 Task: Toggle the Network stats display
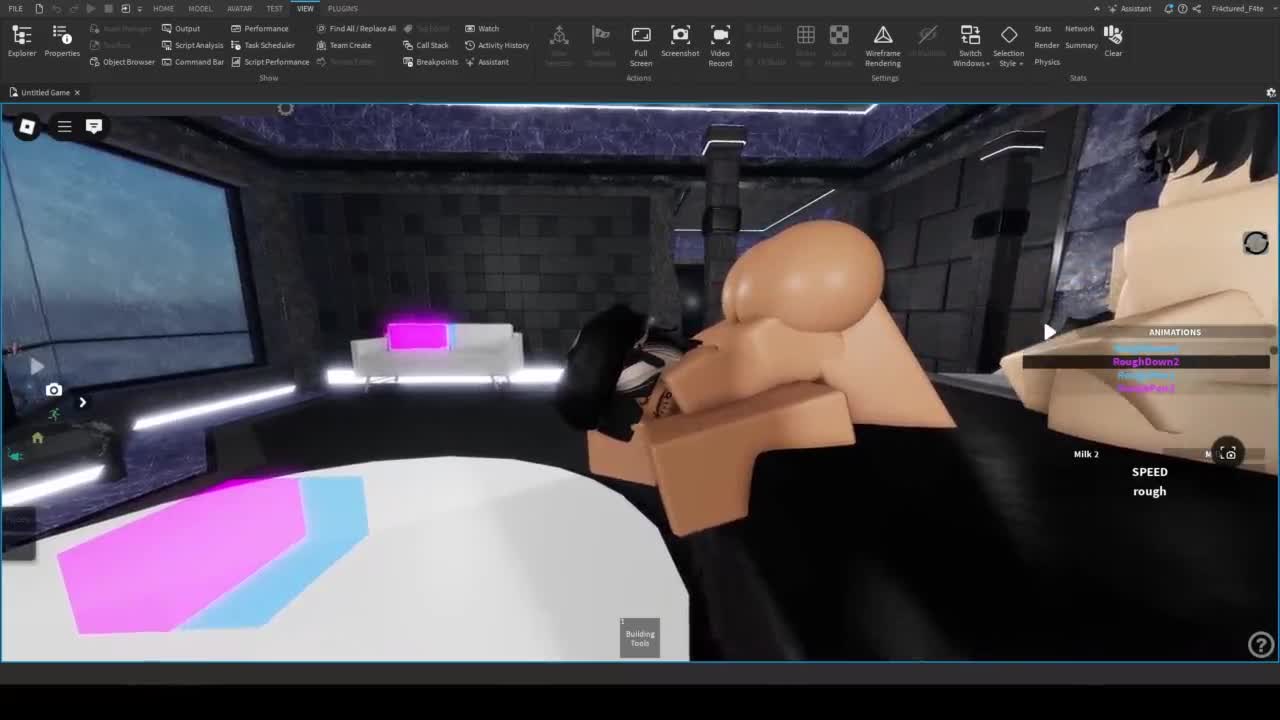tap(1080, 29)
